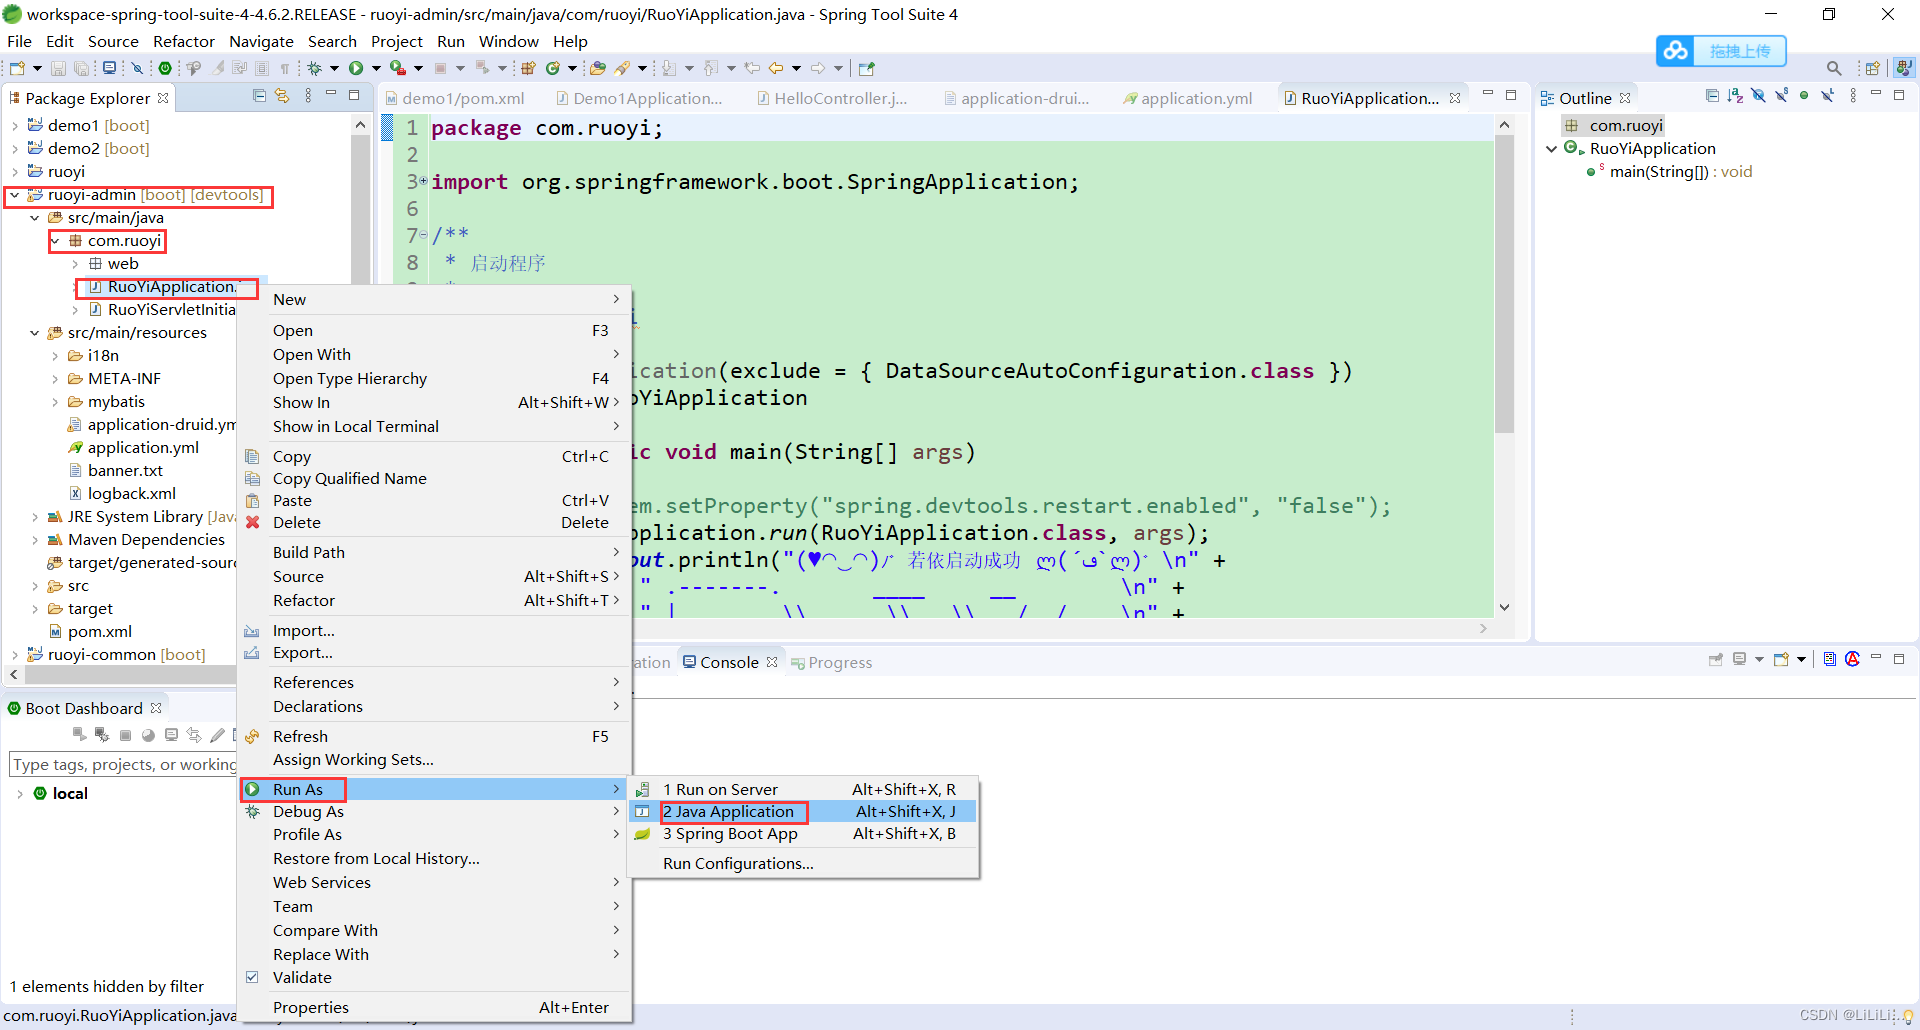This screenshot has height=1030, width=1920.
Task: Close the RuoYiApplication editor tab
Action: [1455, 98]
